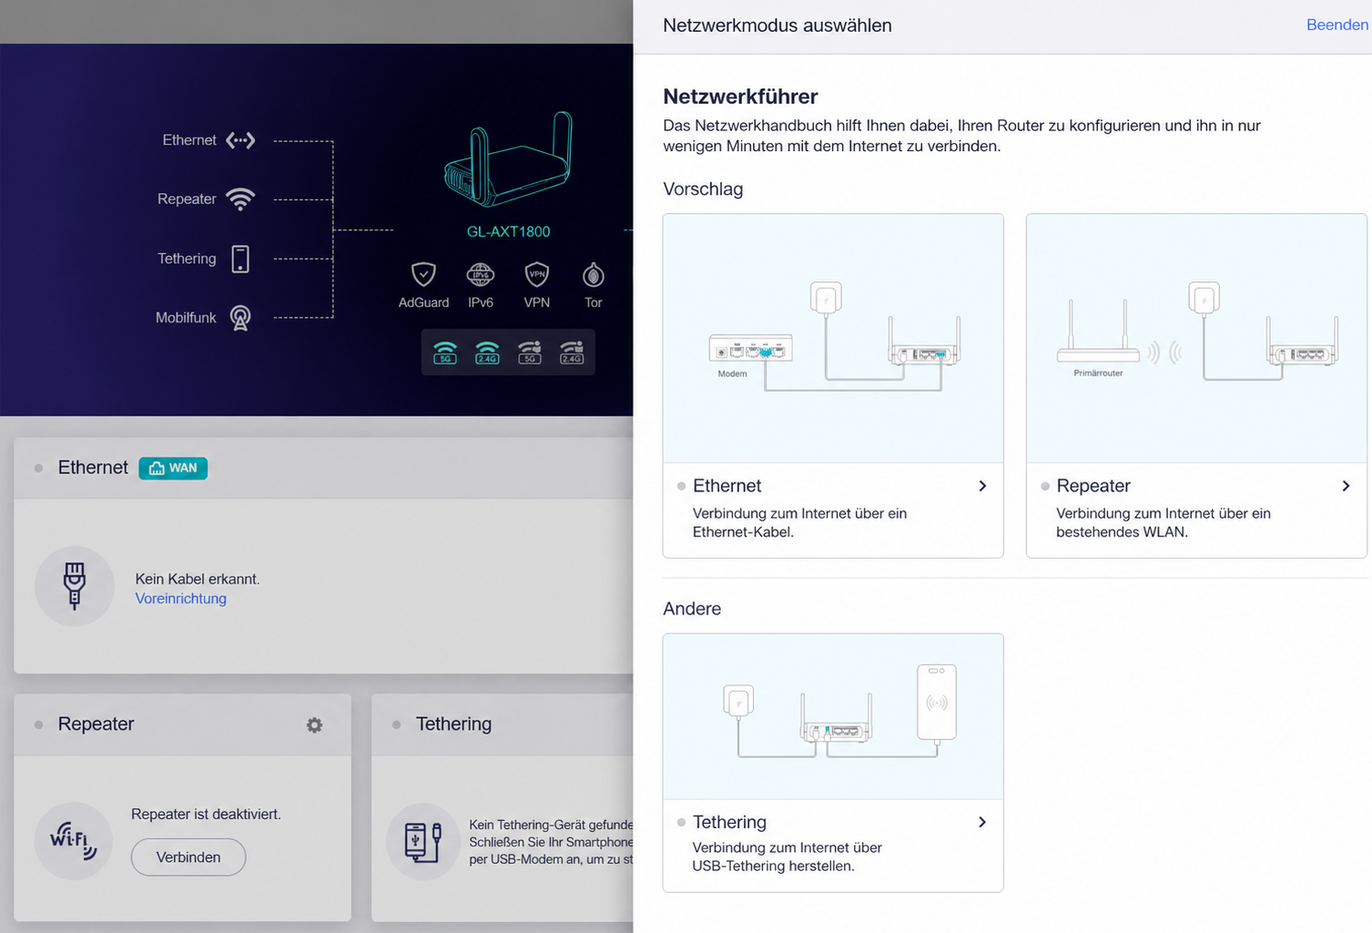The height and width of the screenshot is (933, 1372).
Task: Click the Repeater Wi-Fi icon in diagram
Action: [240, 199]
